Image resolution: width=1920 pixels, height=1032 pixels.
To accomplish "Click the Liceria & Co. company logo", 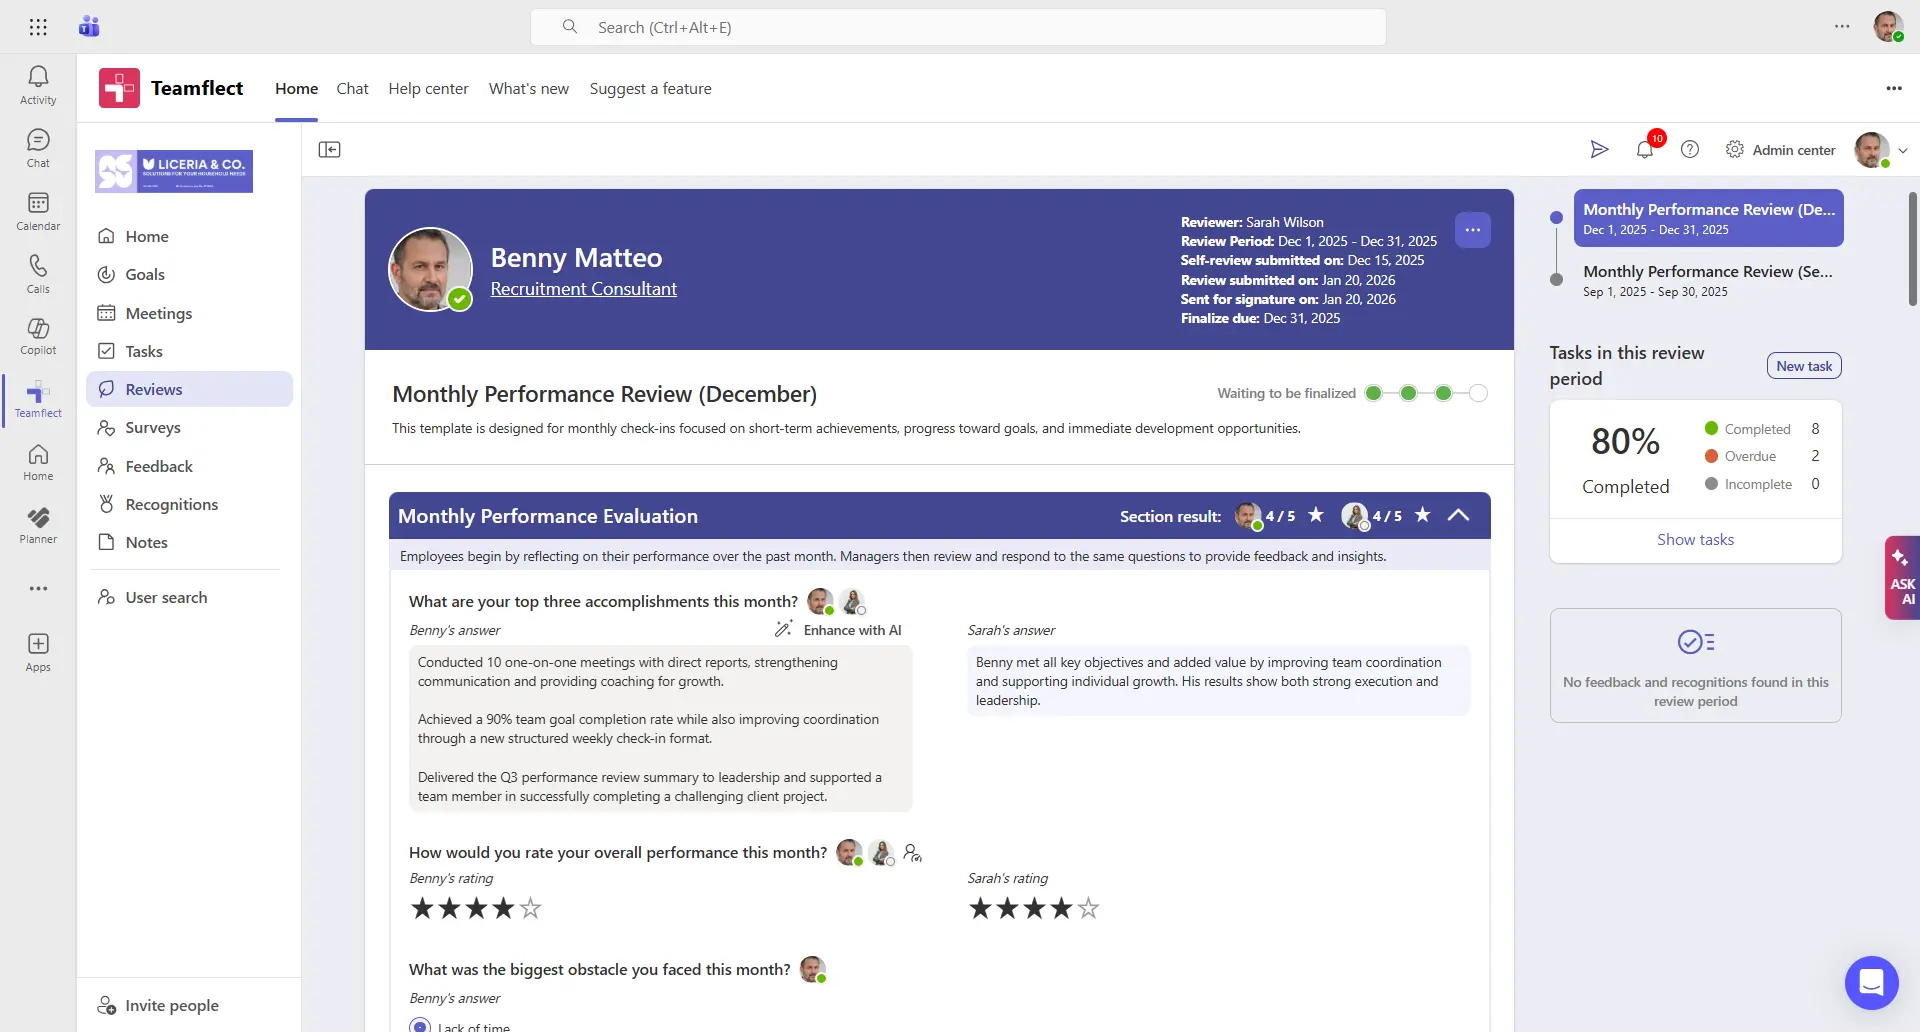I will point(174,171).
